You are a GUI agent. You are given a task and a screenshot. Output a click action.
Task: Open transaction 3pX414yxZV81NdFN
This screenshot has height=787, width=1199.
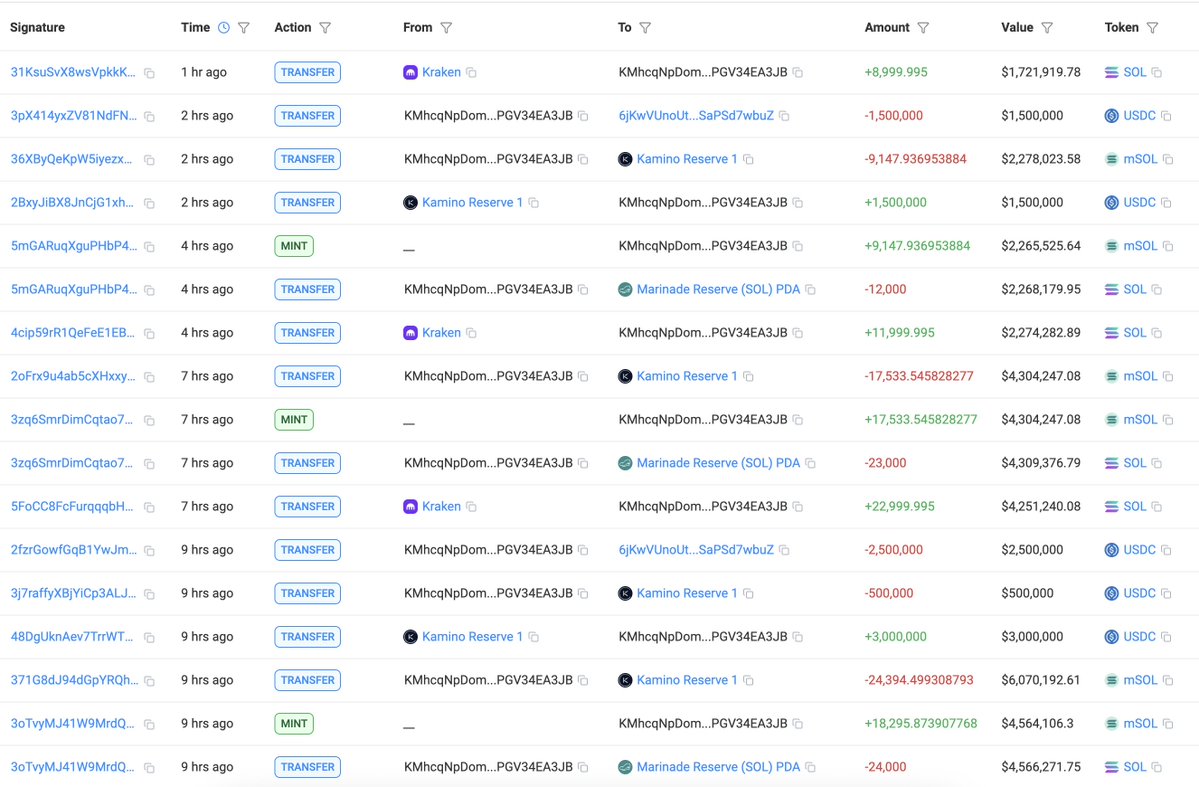pos(73,116)
